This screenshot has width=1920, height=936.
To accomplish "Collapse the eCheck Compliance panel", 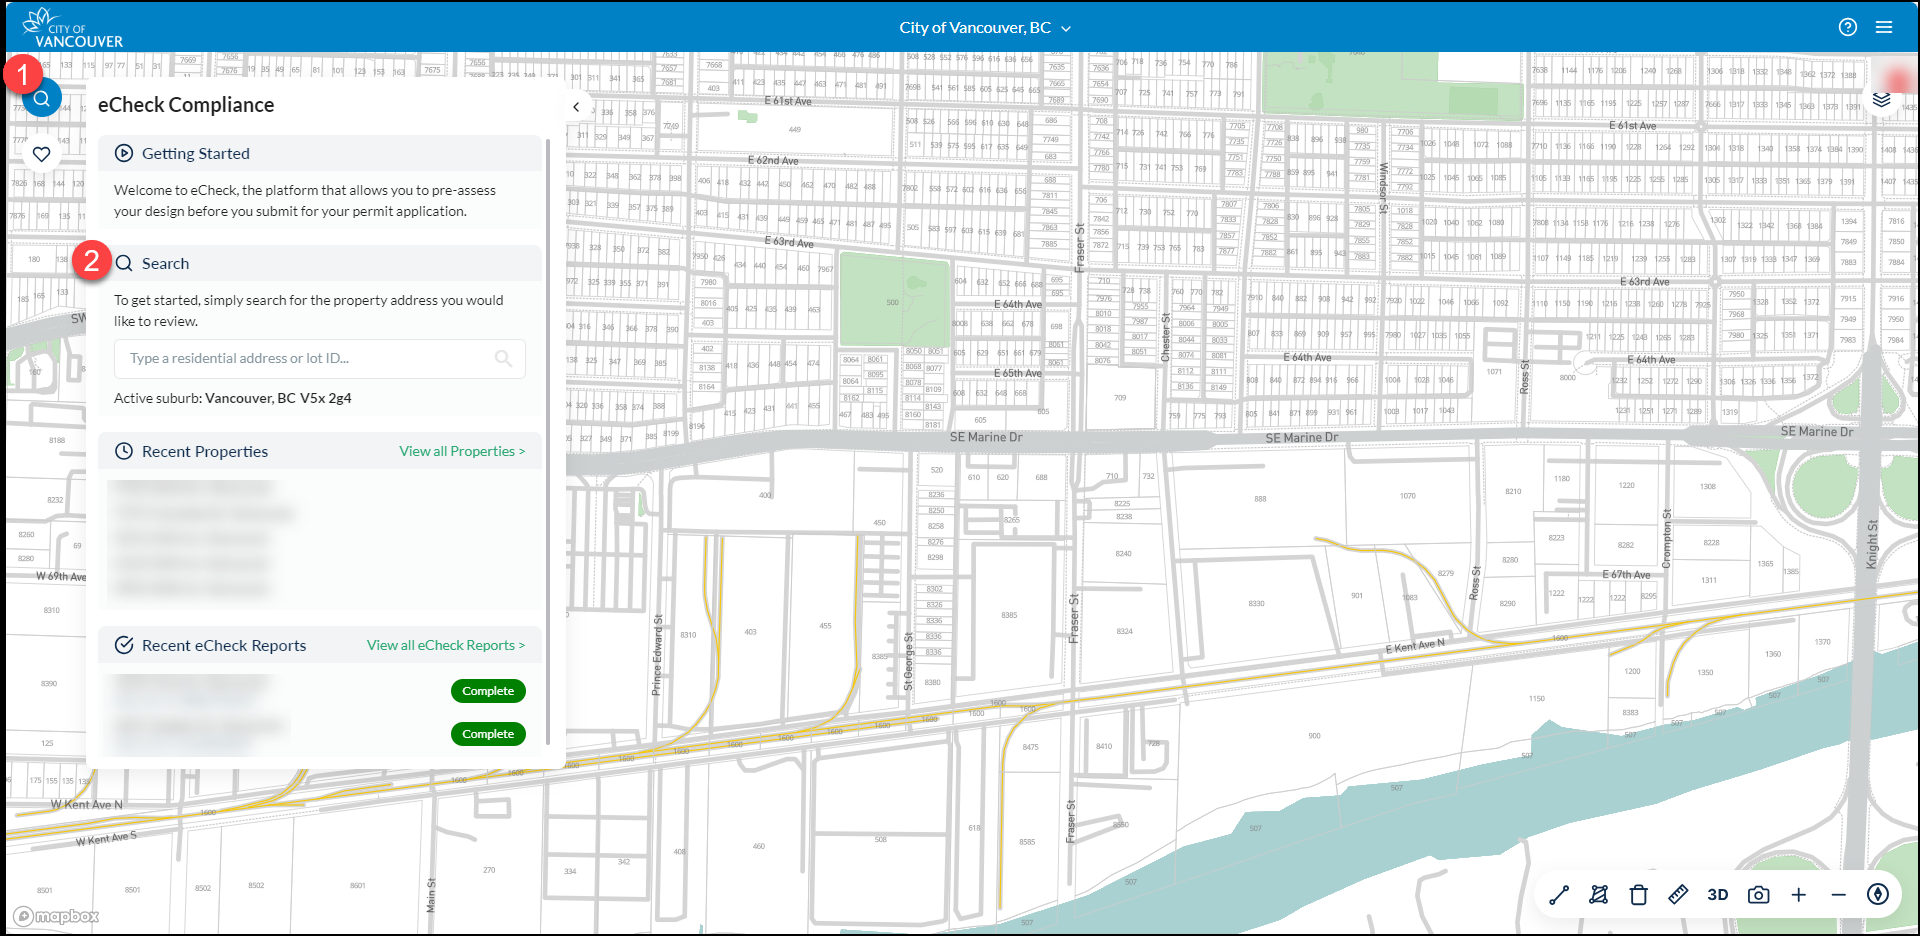I will click(576, 106).
